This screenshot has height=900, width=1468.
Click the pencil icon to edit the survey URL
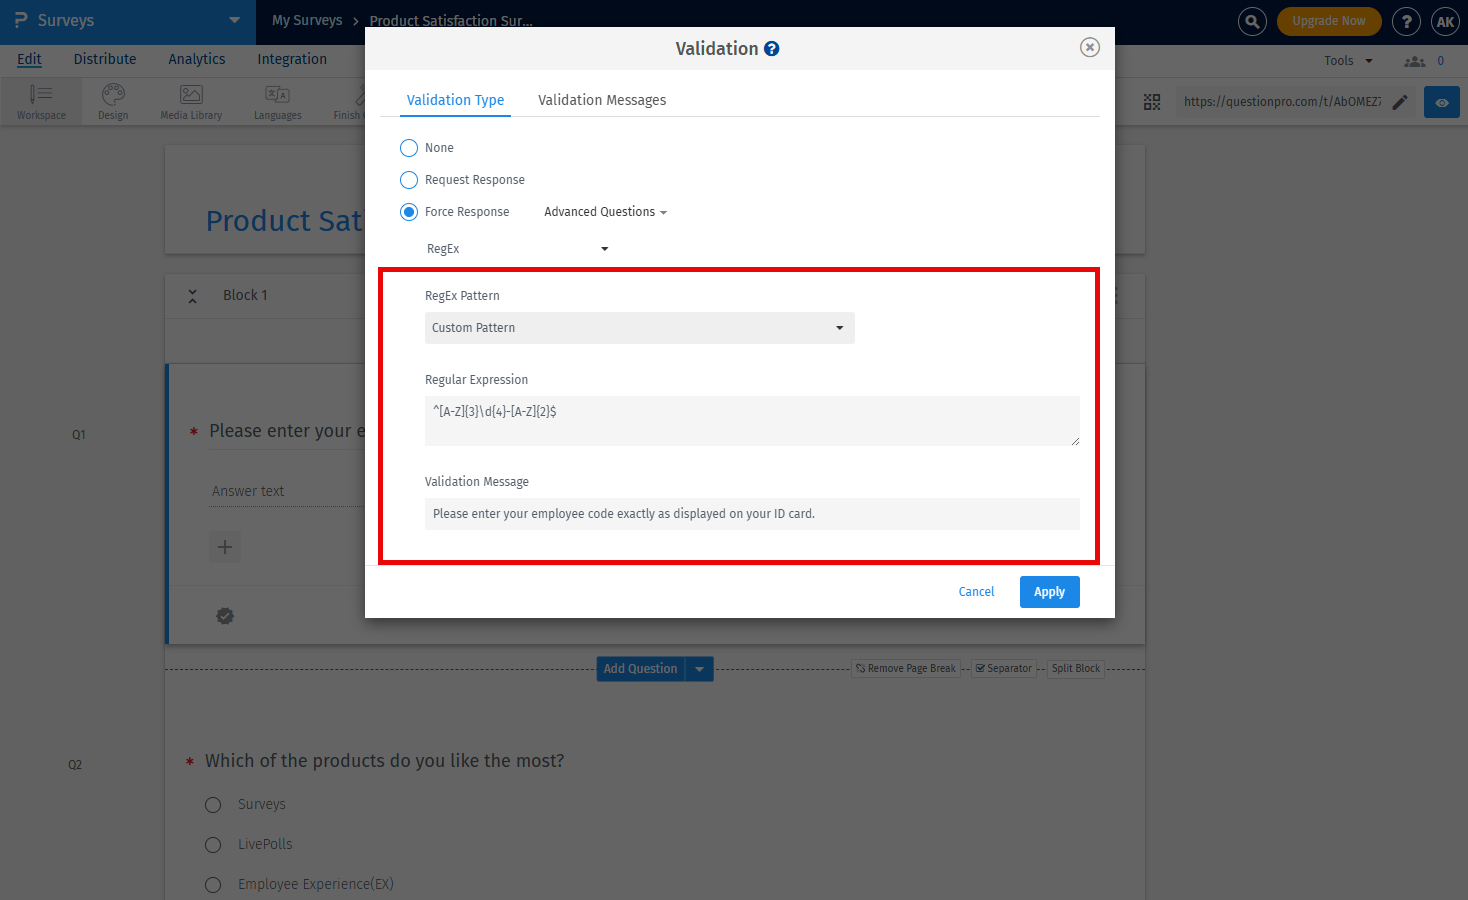click(1399, 101)
